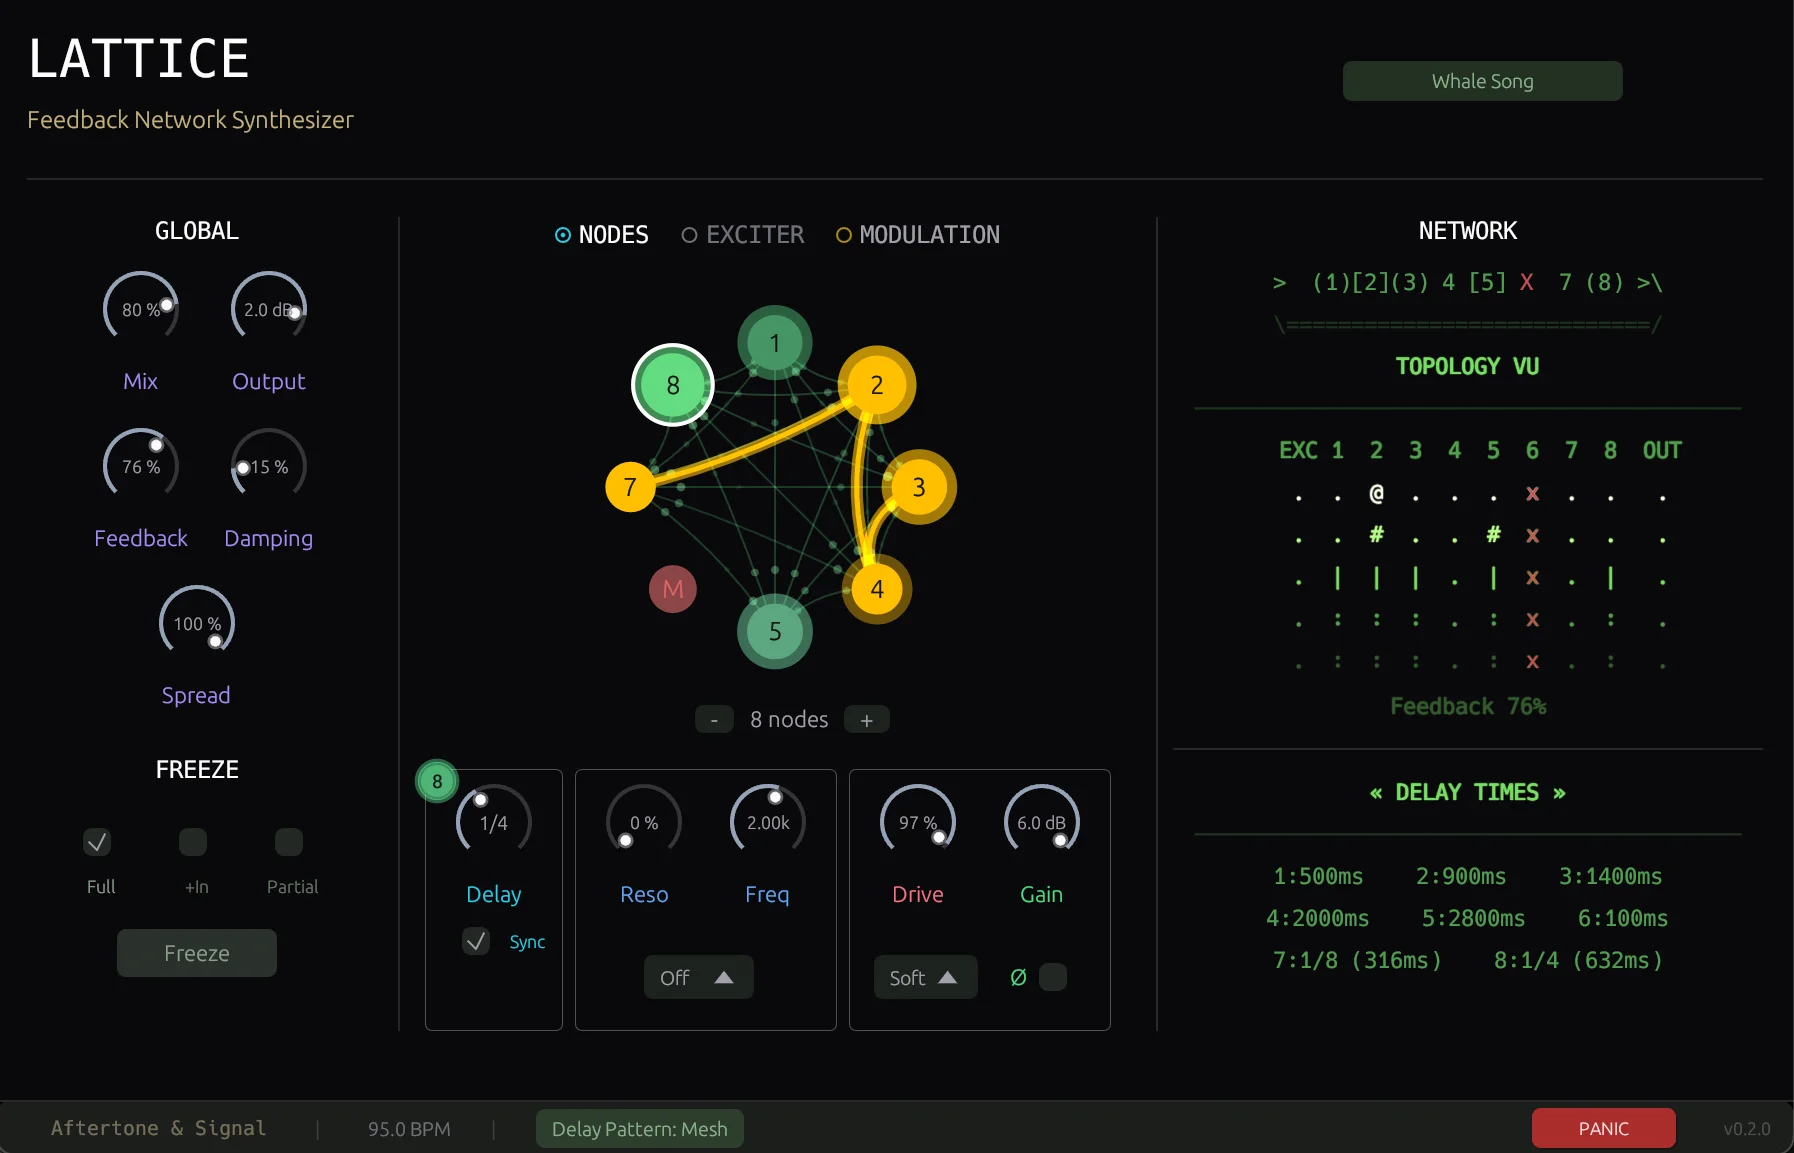Adjust the Spread knob
The height and width of the screenshot is (1153, 1794).
click(x=196, y=621)
